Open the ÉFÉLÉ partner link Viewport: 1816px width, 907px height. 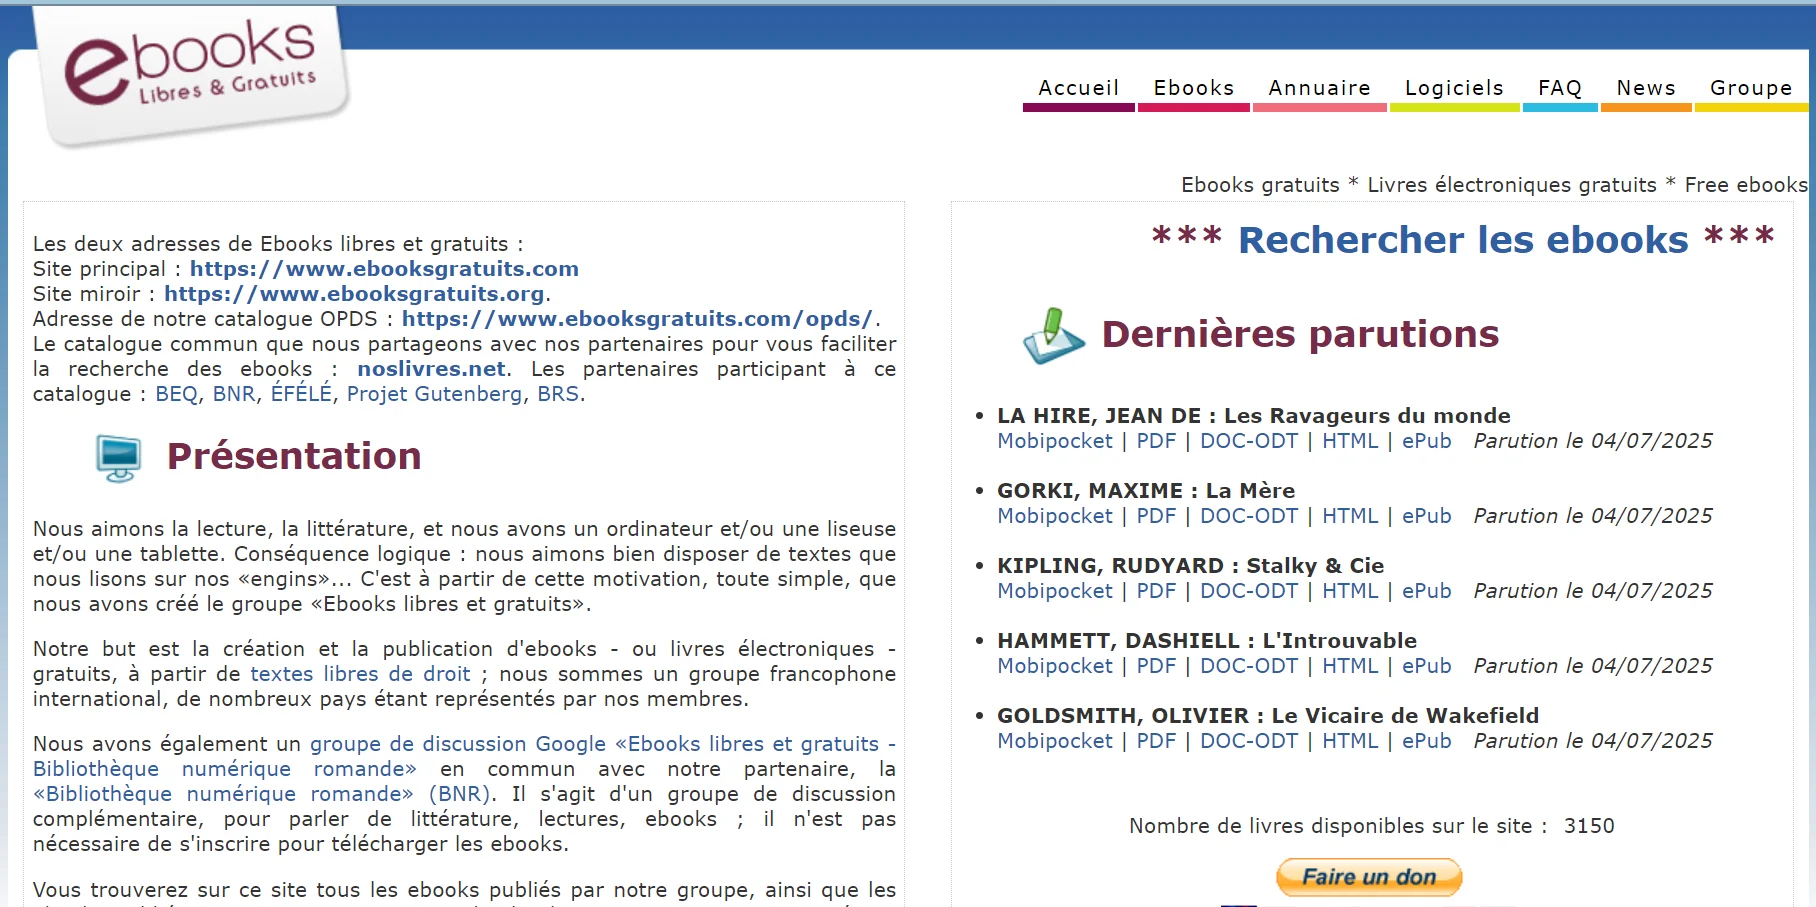coord(301,394)
